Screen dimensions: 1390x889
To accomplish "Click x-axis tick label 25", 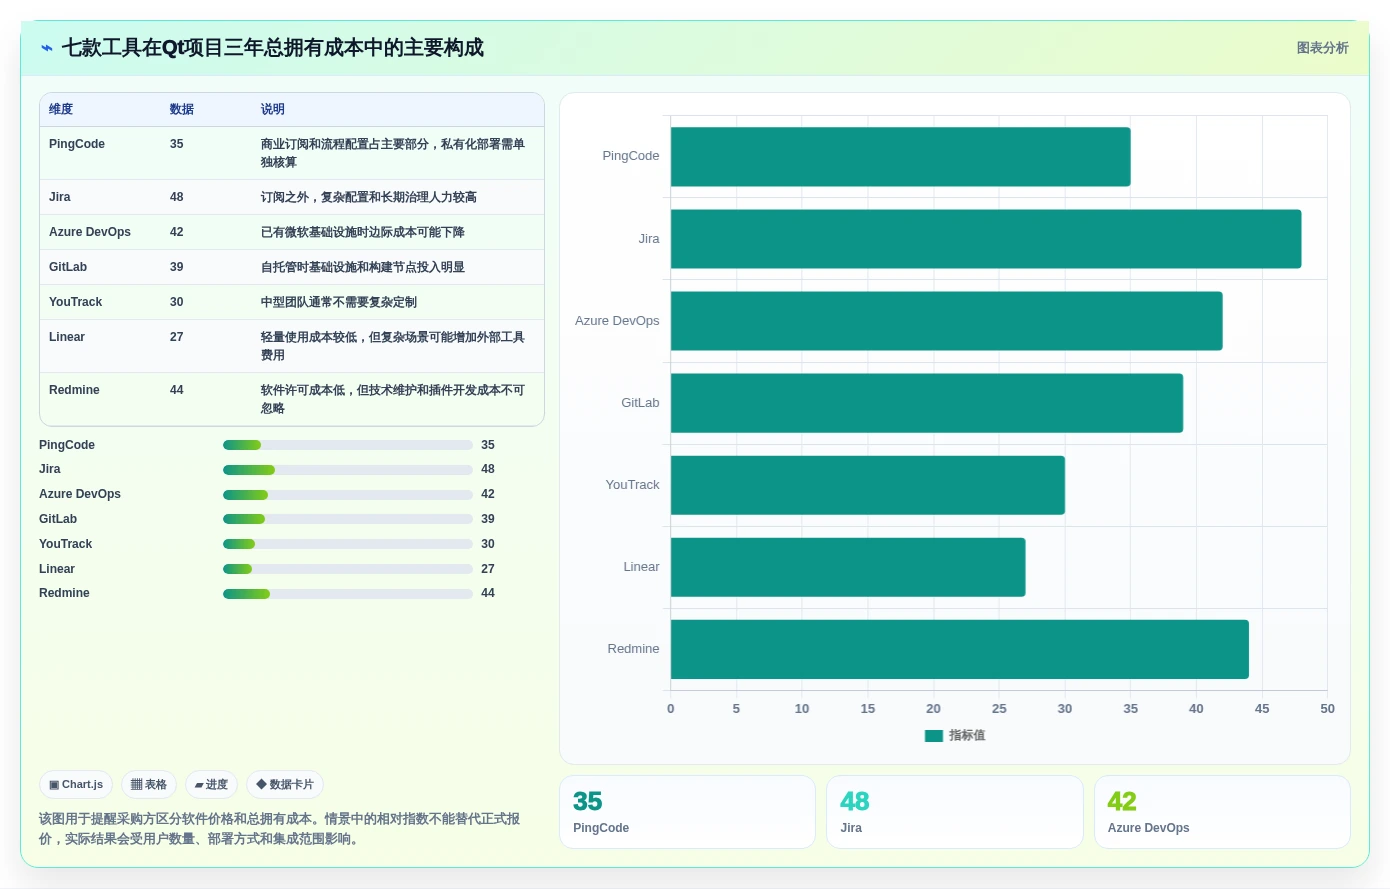I will tap(999, 709).
